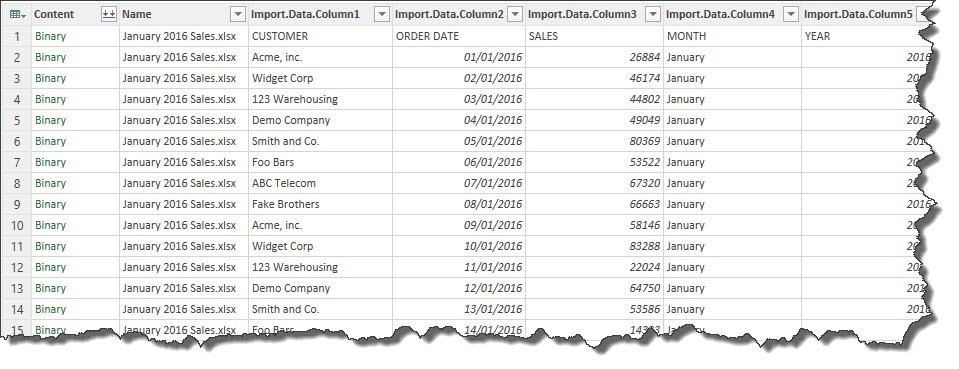The image size is (959, 369).
Task: Select the ABC Telecom customer cell
Action: tap(320, 183)
